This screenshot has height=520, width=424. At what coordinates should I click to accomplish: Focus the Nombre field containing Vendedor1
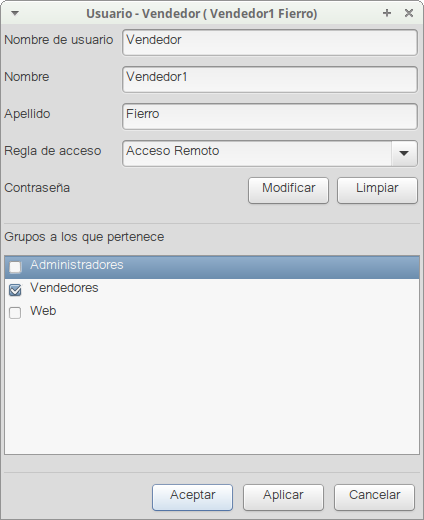tap(270, 79)
